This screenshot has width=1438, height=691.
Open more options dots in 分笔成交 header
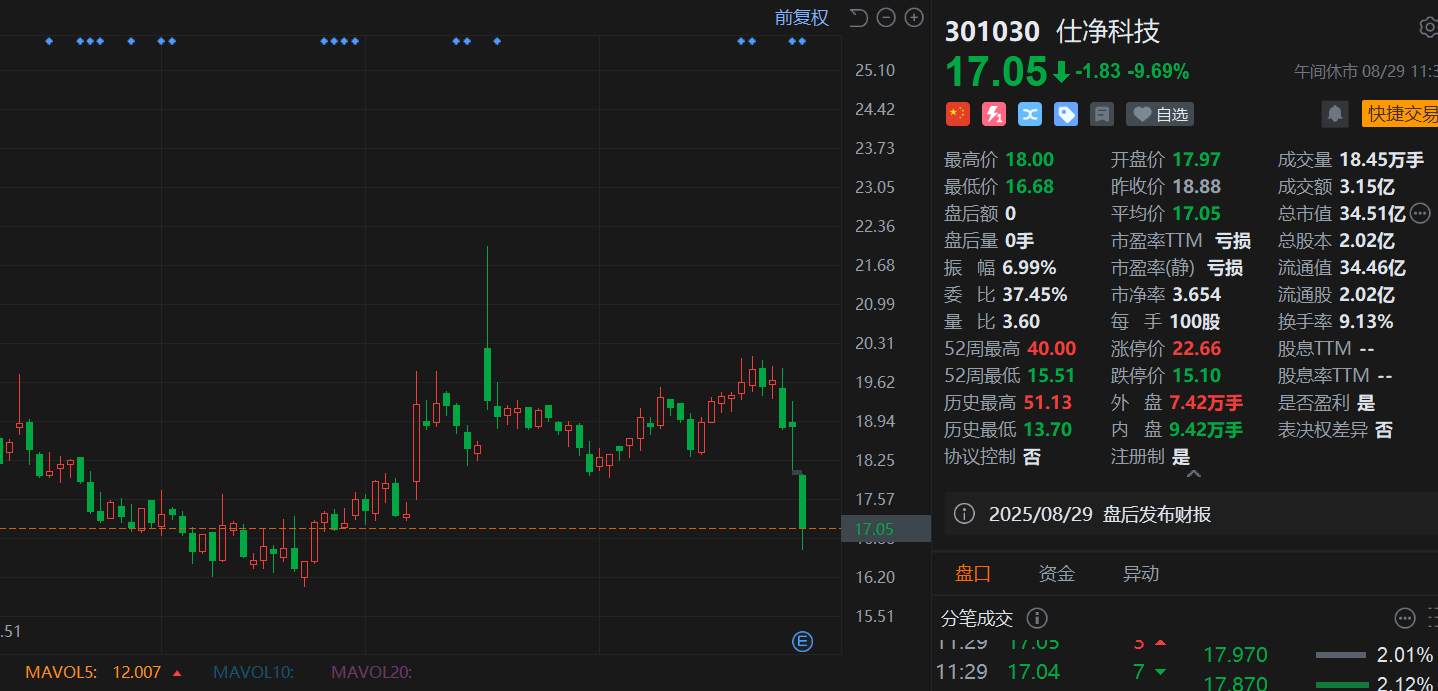point(1405,618)
